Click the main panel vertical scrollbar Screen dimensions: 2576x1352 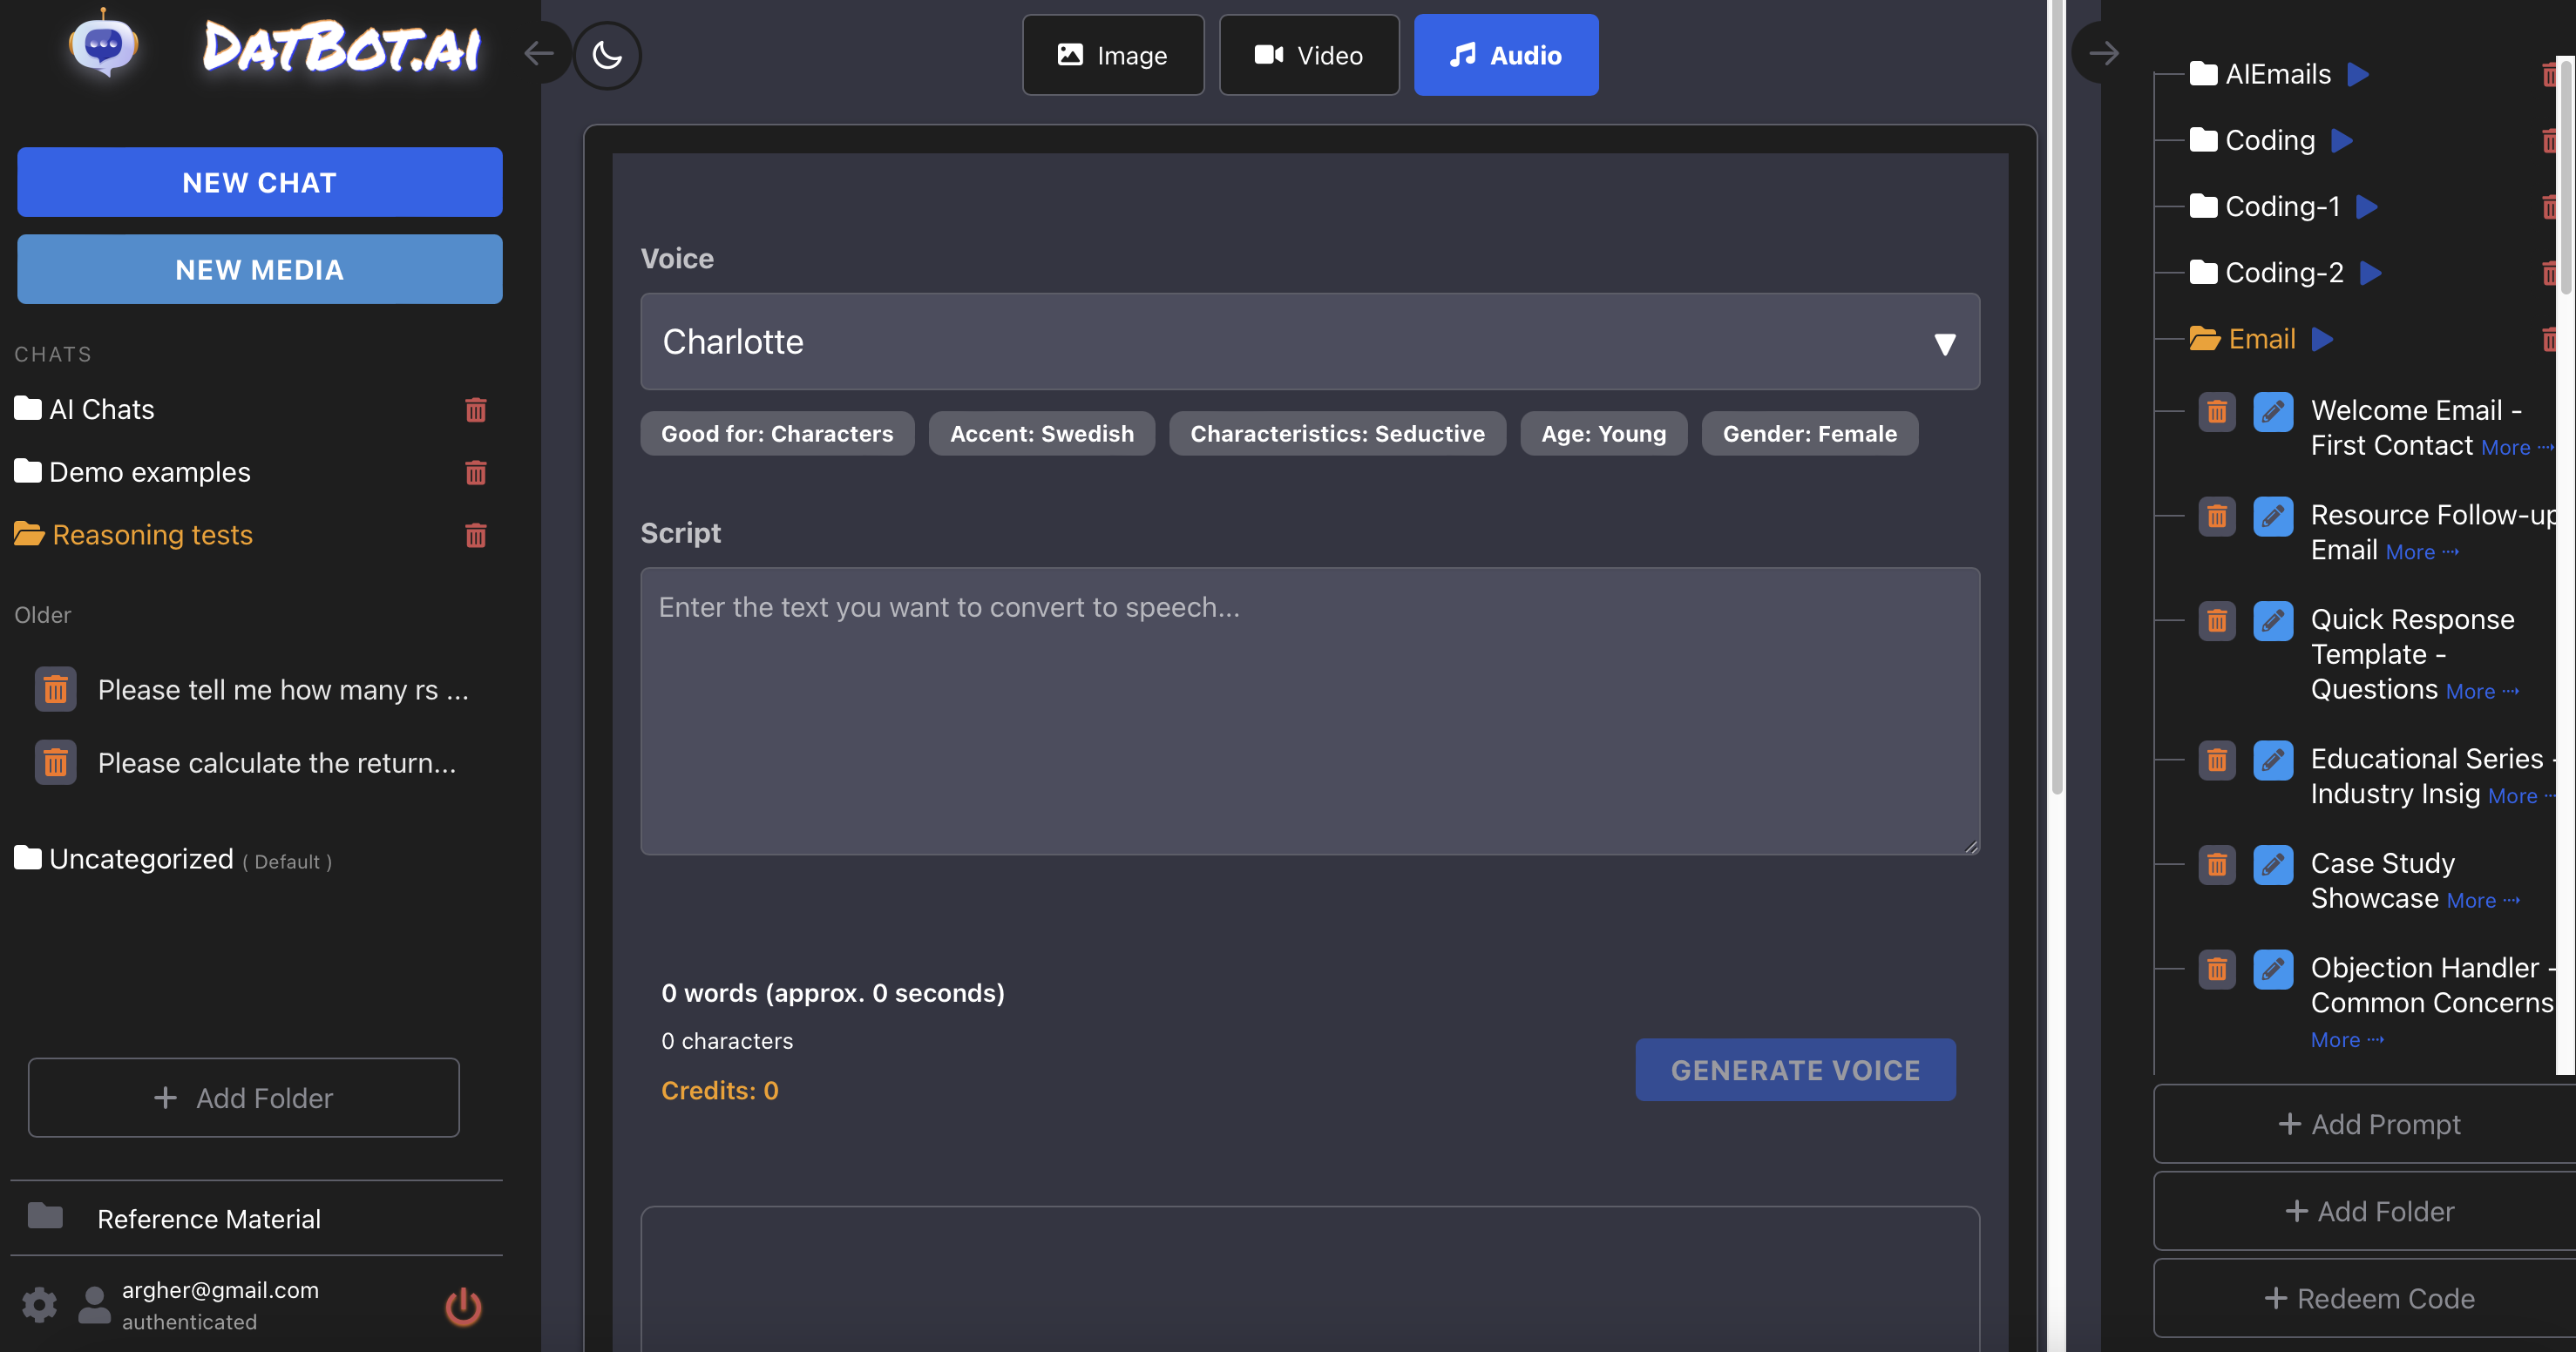pos(2056,400)
